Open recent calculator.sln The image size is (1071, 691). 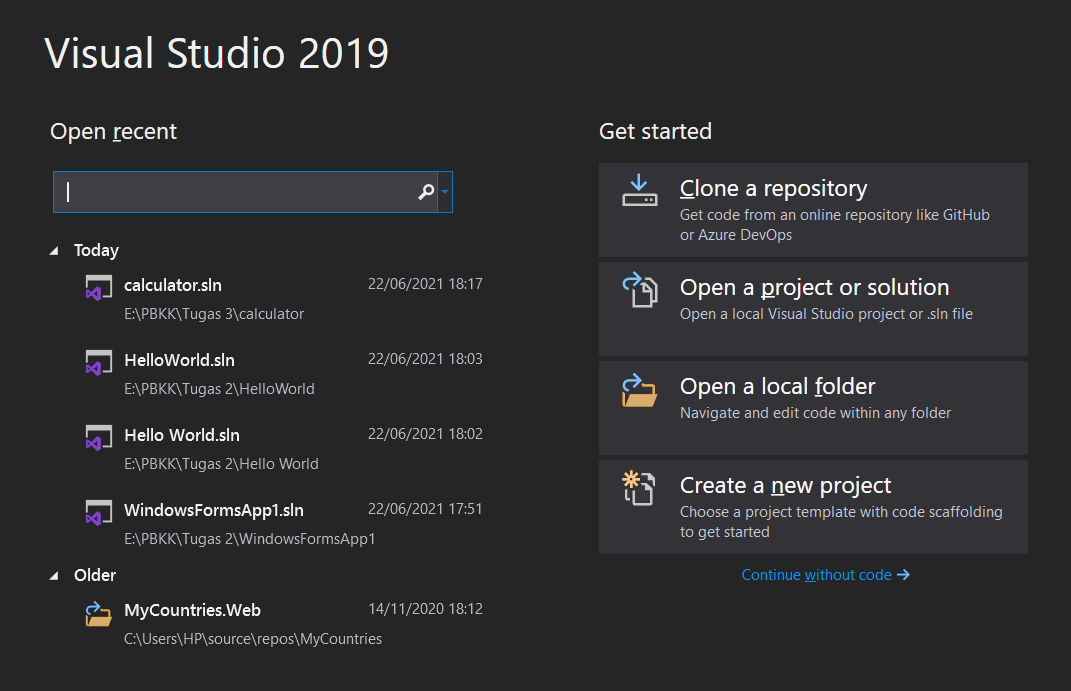pyautogui.click(x=283, y=298)
